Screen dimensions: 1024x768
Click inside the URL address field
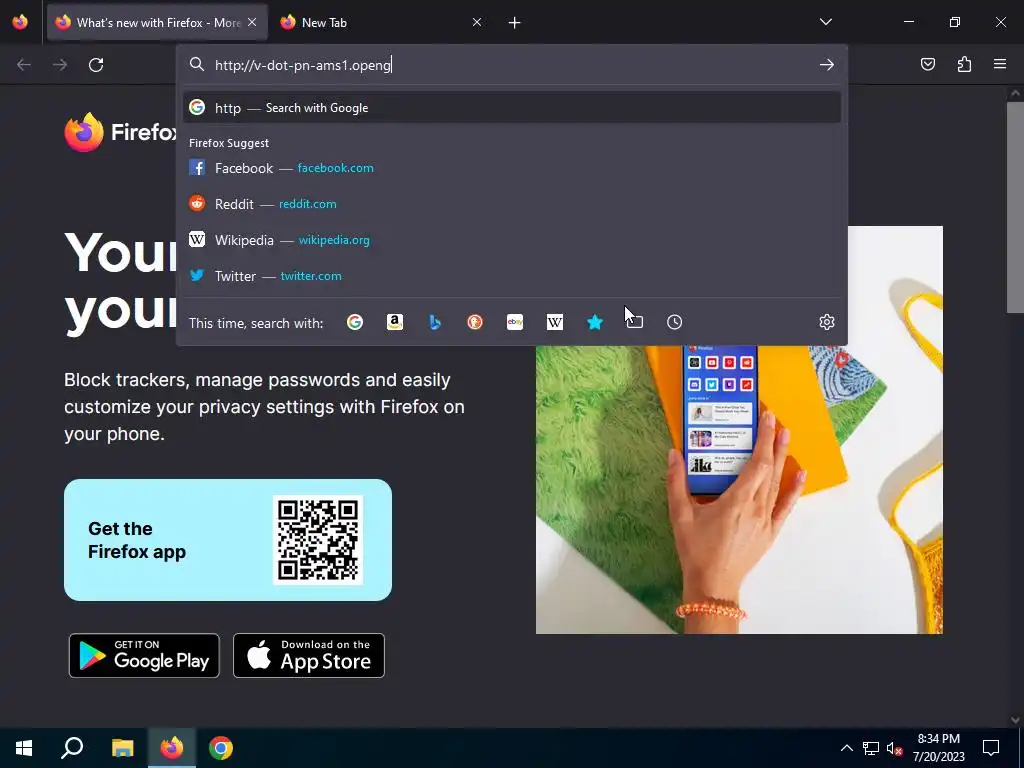tap(512, 65)
